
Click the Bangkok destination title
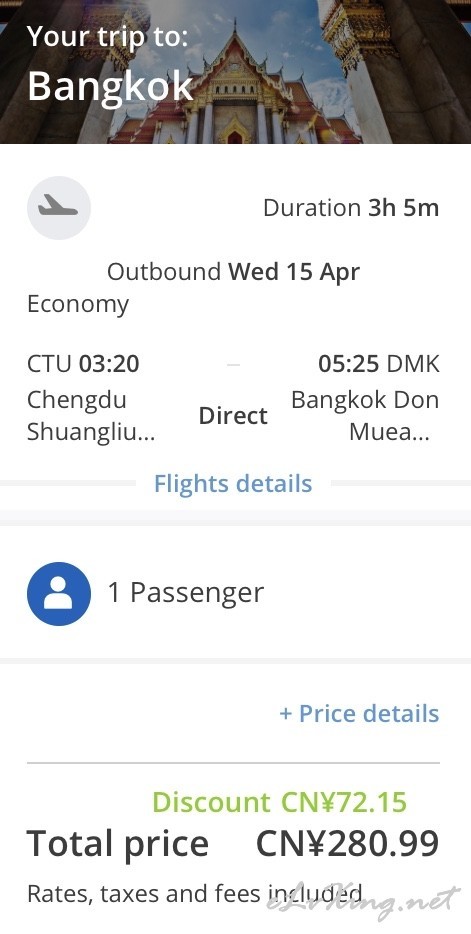pyautogui.click(x=110, y=87)
